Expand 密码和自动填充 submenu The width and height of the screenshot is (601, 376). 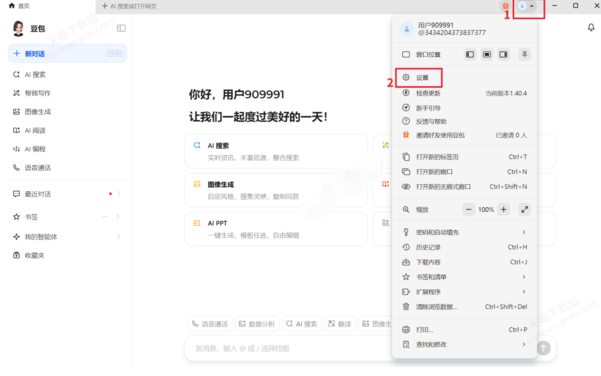[x=465, y=232]
